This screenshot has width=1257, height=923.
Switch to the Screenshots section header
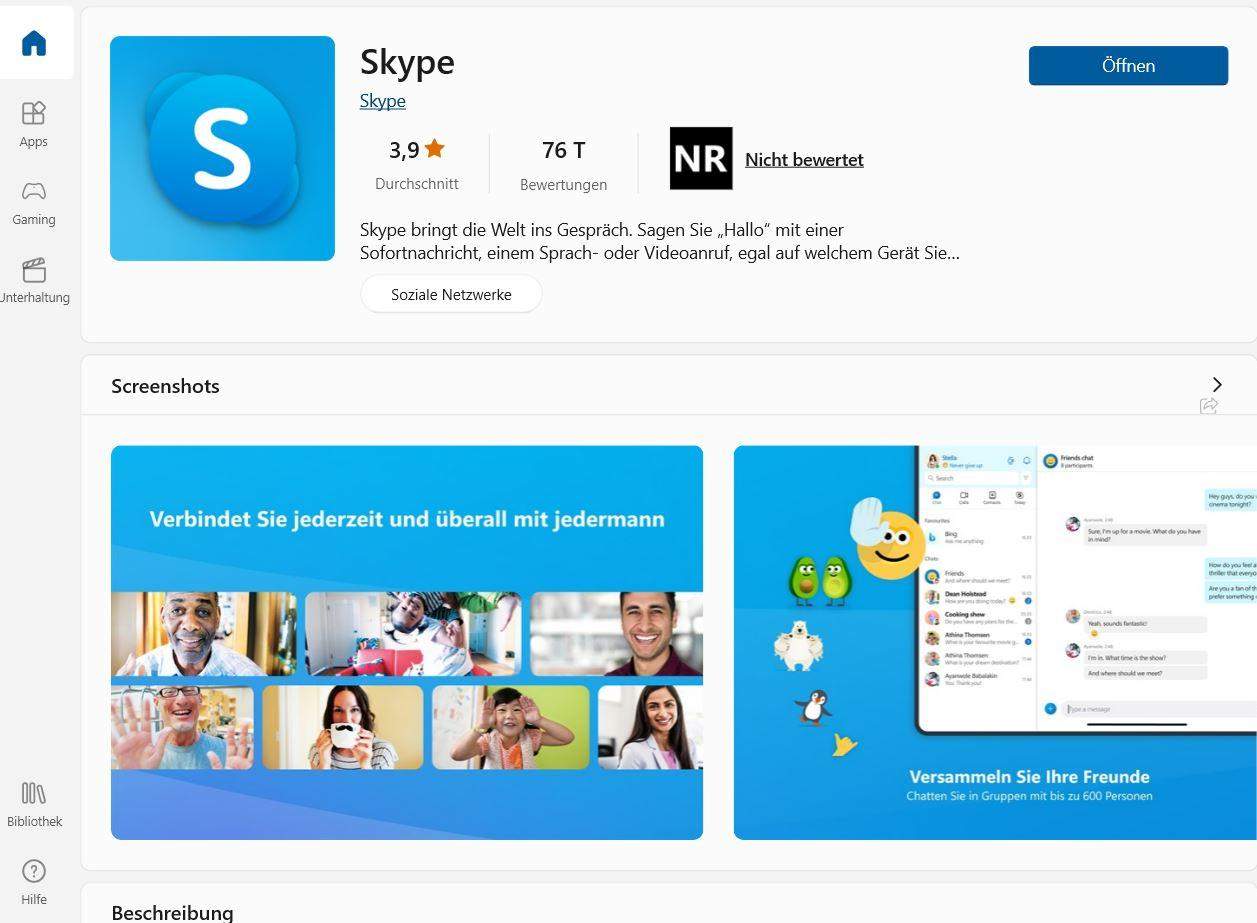point(165,386)
